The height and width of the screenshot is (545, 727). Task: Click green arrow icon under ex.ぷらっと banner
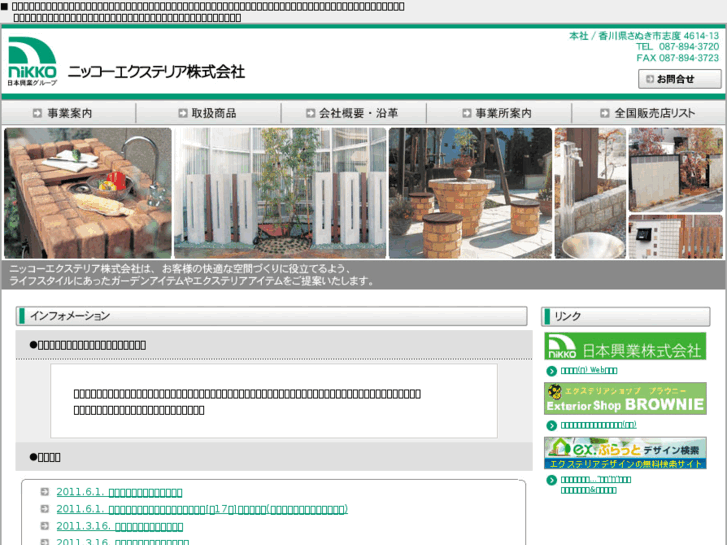coord(551,480)
